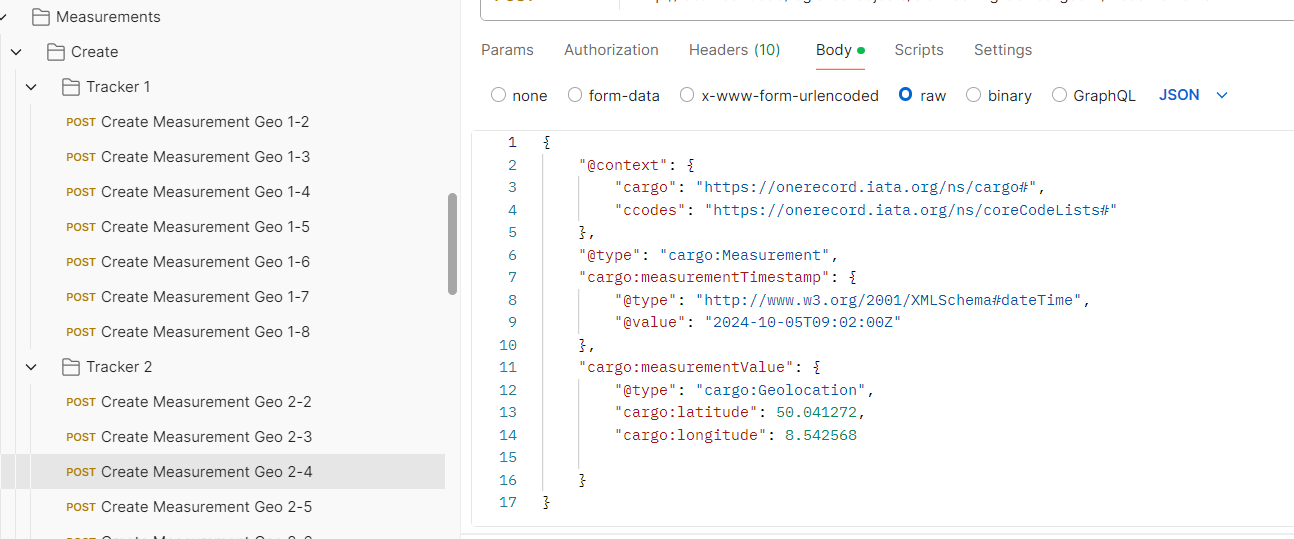
Task: Collapse the Tracker 1 folder chevron
Action: (31, 87)
